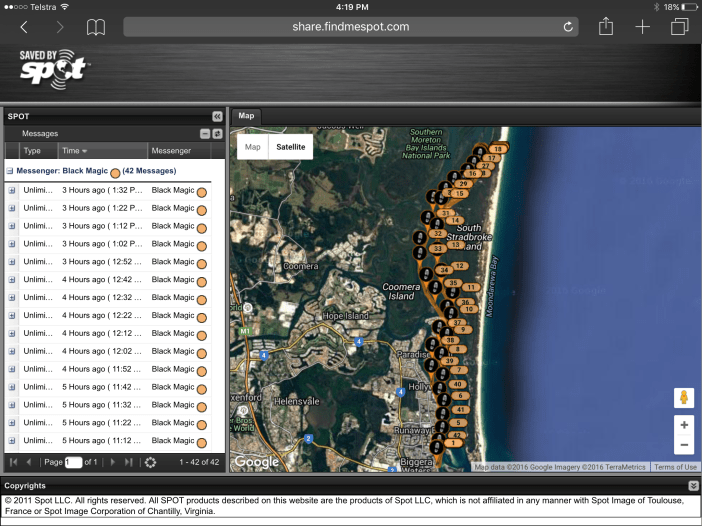Click the Saved by SPOT logo
Viewport: 702px width, 526px height.
(x=55, y=68)
